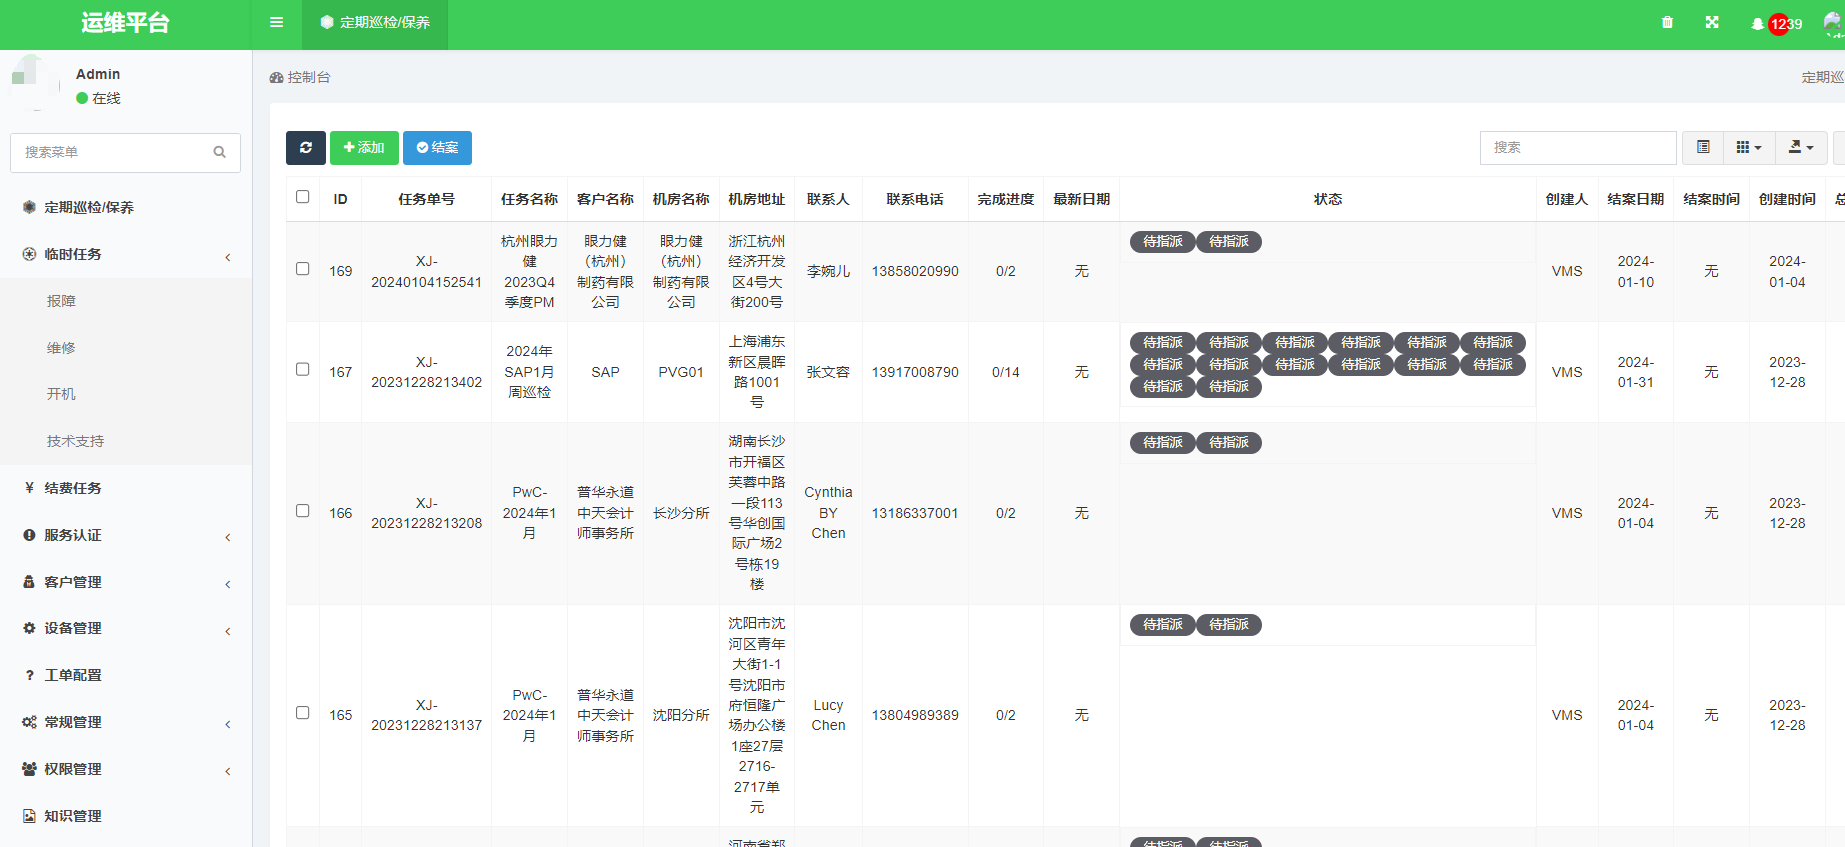Click the 0/14 progress value
Viewport: 1845px width, 847px height.
(x=1006, y=372)
